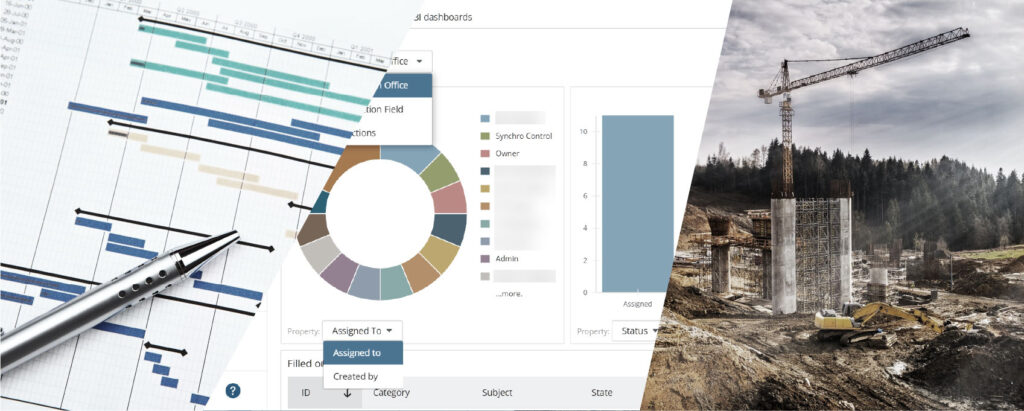The image size is (1024, 411).
Task: Open the Status property dropdown
Action: click(x=636, y=331)
